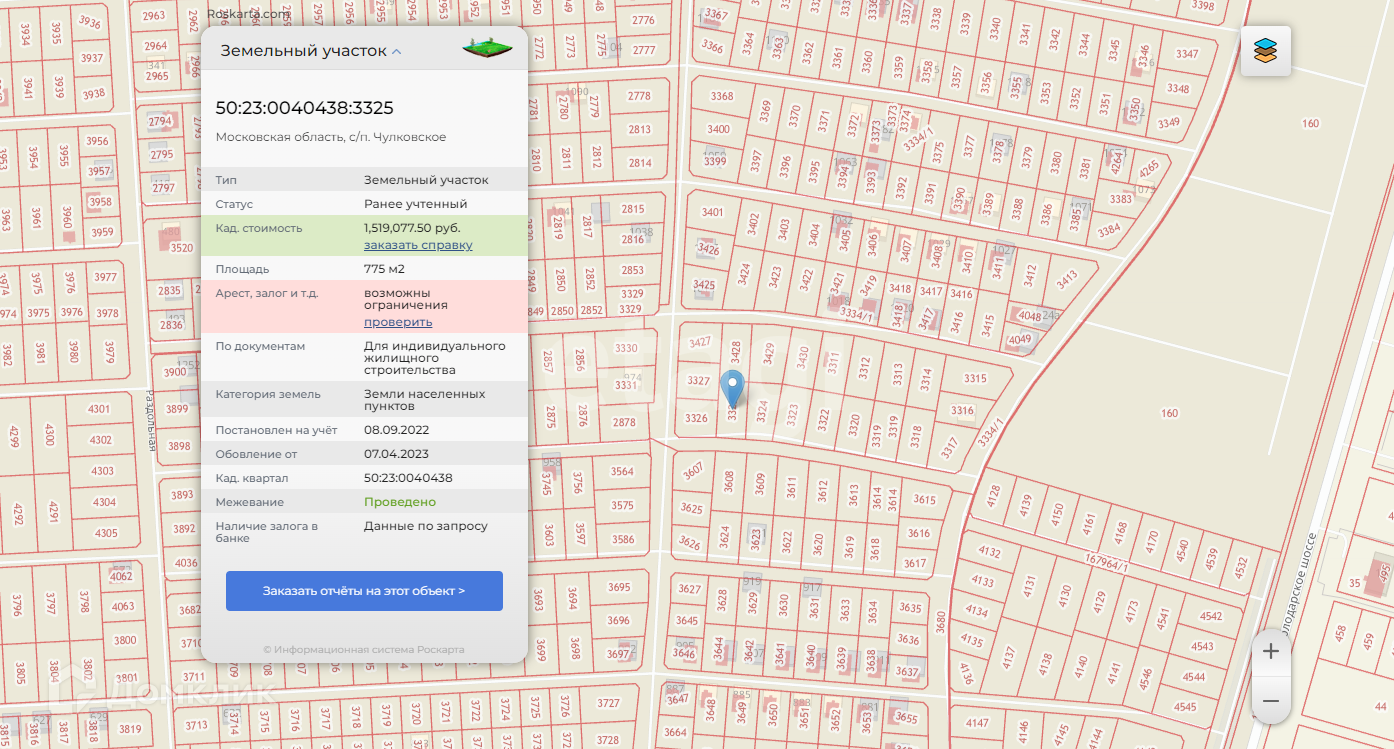1394x749 pixels.
Task: Zoom out with the minus button
Action: coord(1271,701)
